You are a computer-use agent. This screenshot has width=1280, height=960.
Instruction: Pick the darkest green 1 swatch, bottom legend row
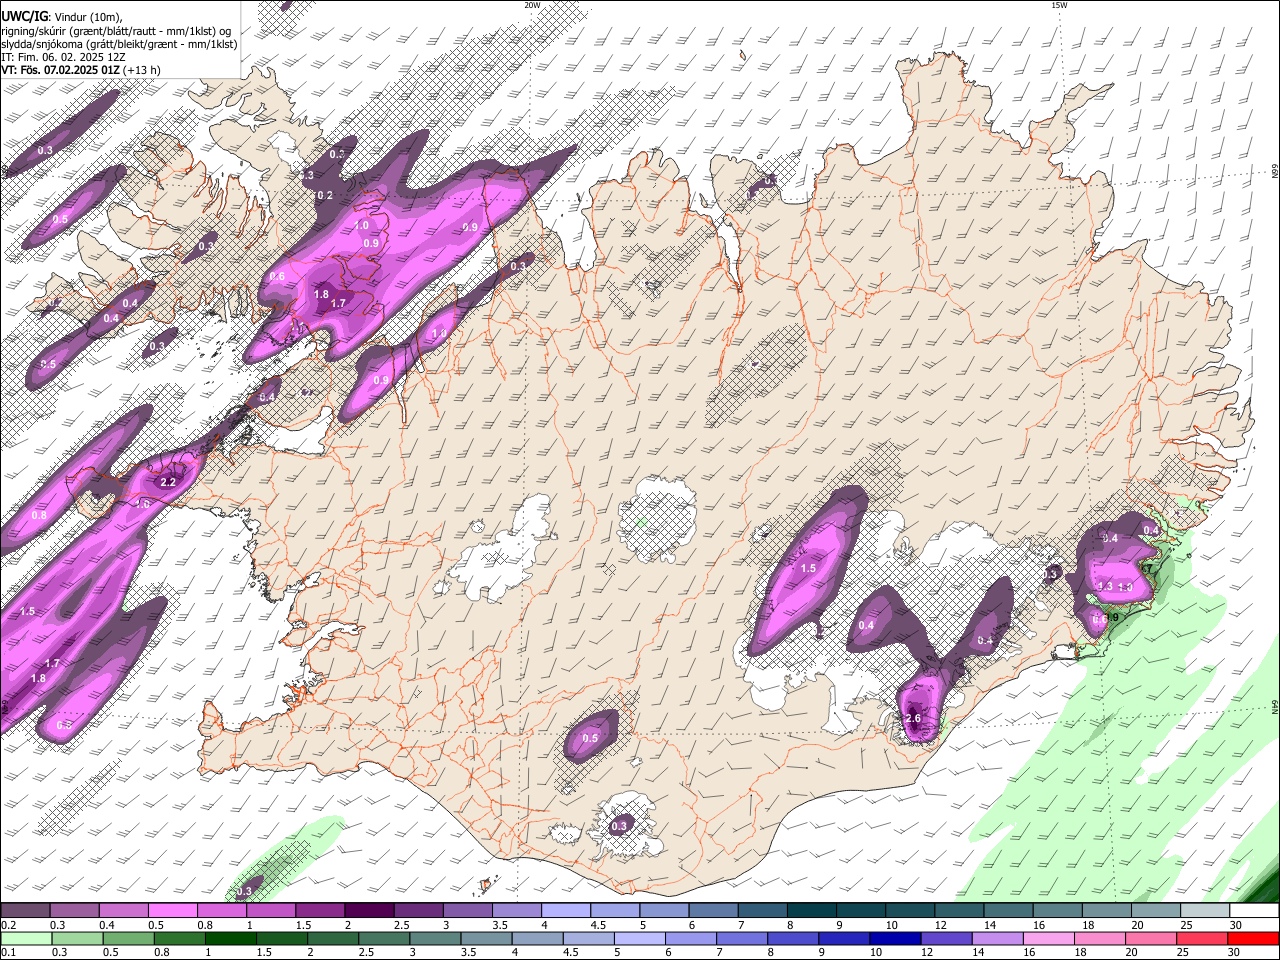pyautogui.click(x=230, y=938)
